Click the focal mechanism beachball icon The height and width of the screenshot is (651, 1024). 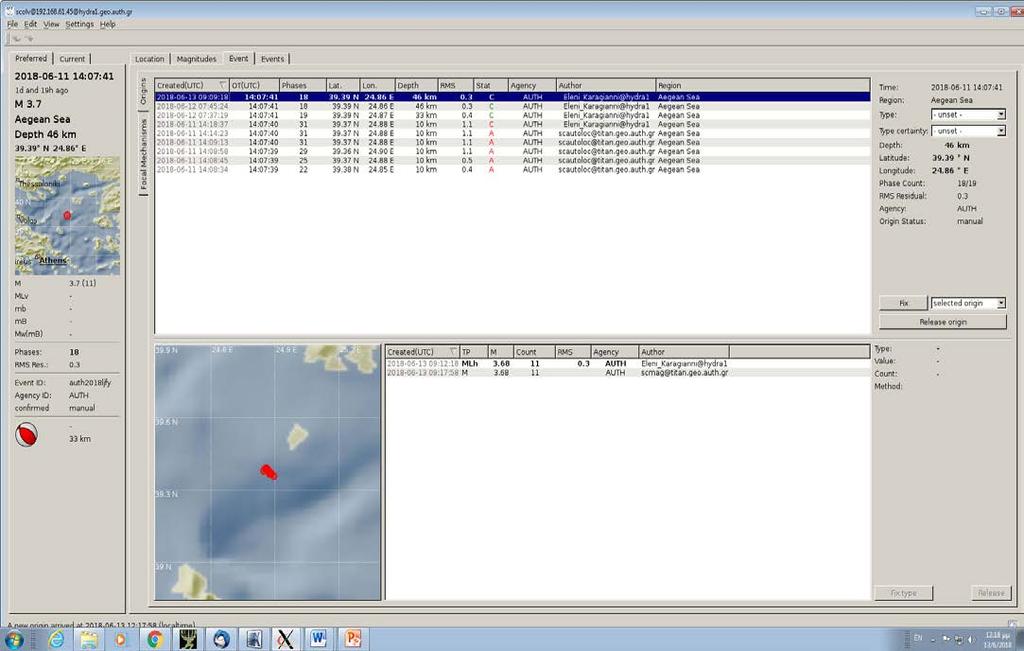(x=26, y=435)
